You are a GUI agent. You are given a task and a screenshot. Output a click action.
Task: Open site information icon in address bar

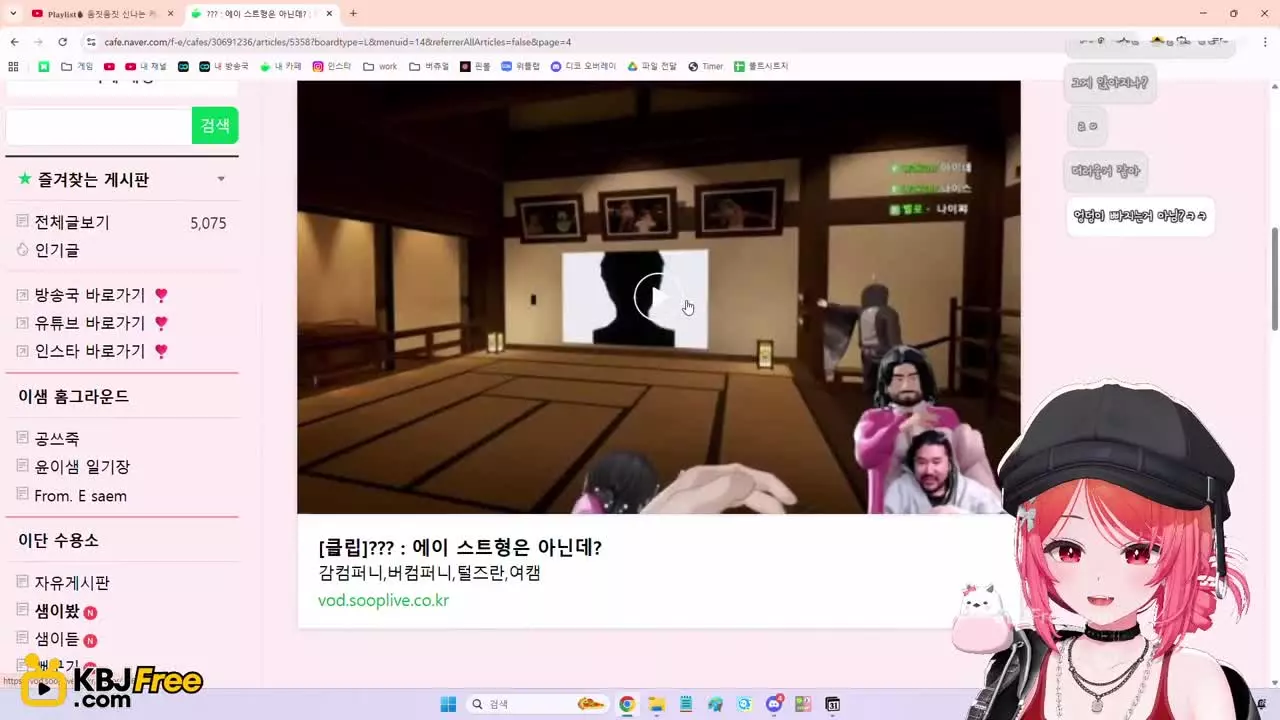91,42
